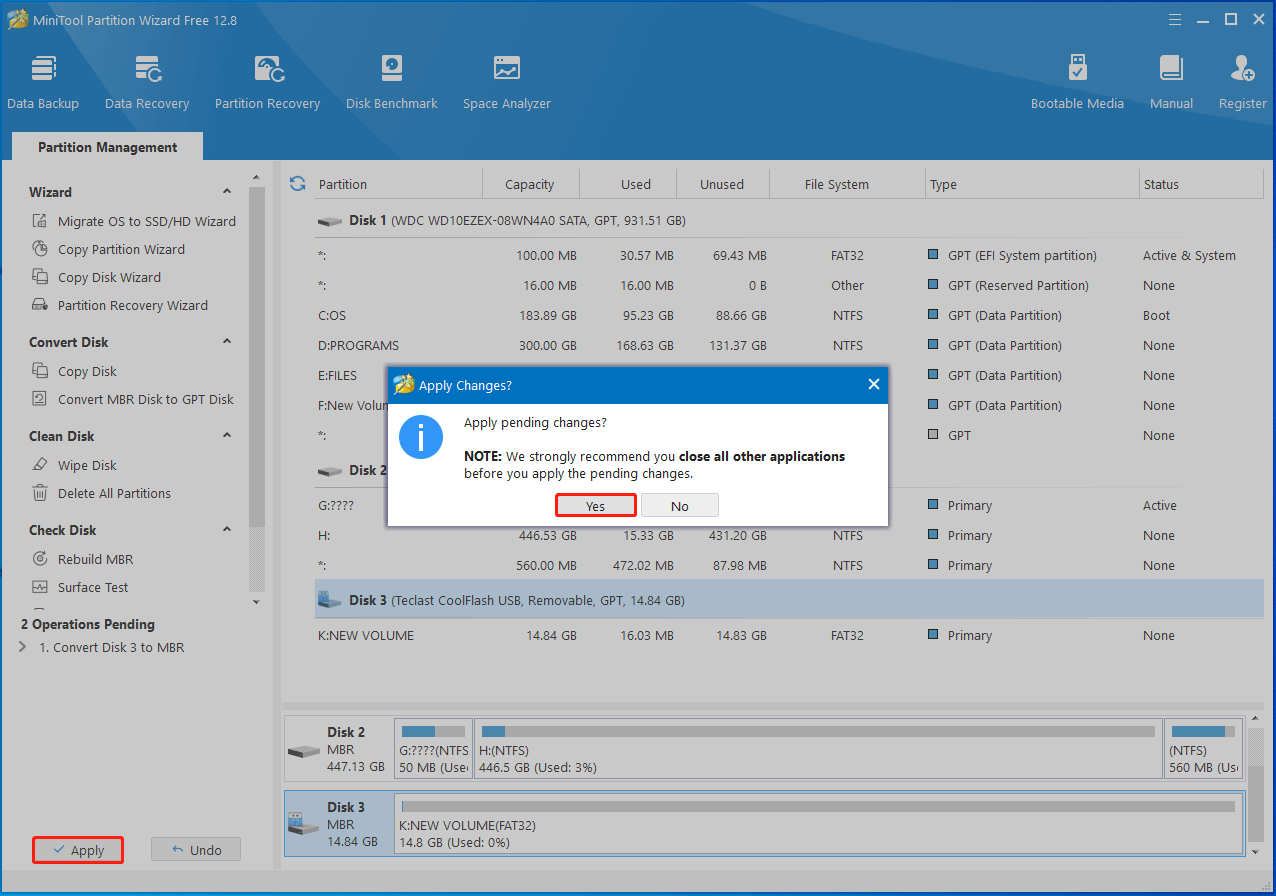
Task: Start the Partition Recovery Wizard
Action: (x=120, y=305)
